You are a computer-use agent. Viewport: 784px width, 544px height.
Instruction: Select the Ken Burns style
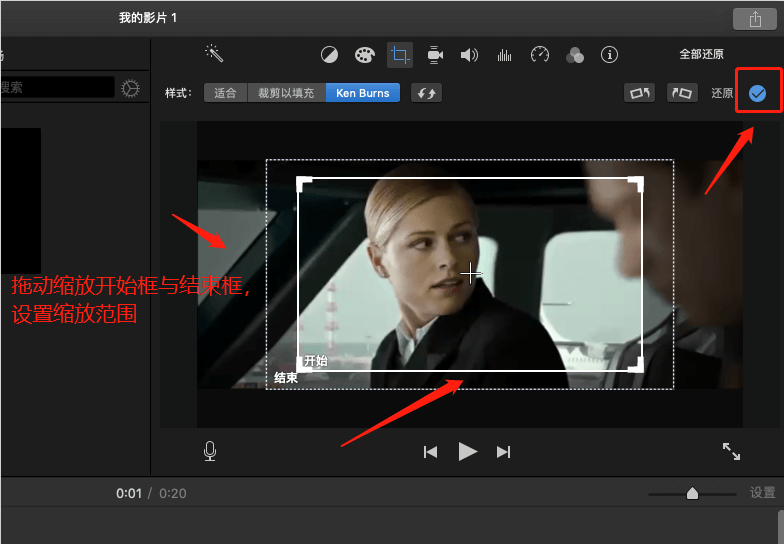coord(363,93)
